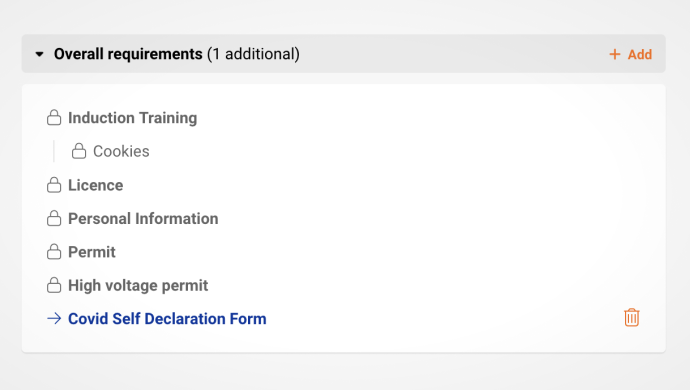The width and height of the screenshot is (690, 390).
Task: Select the High voltage permit requirement
Action: point(138,286)
